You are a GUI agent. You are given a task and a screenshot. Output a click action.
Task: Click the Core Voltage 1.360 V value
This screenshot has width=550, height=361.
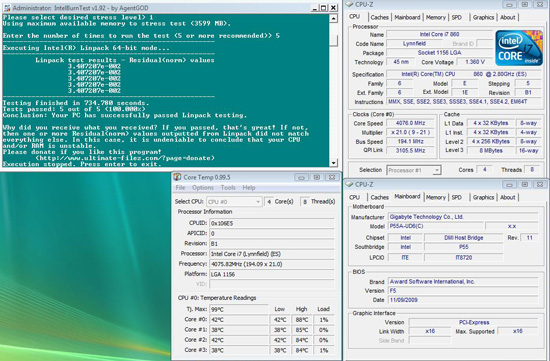click(475, 62)
